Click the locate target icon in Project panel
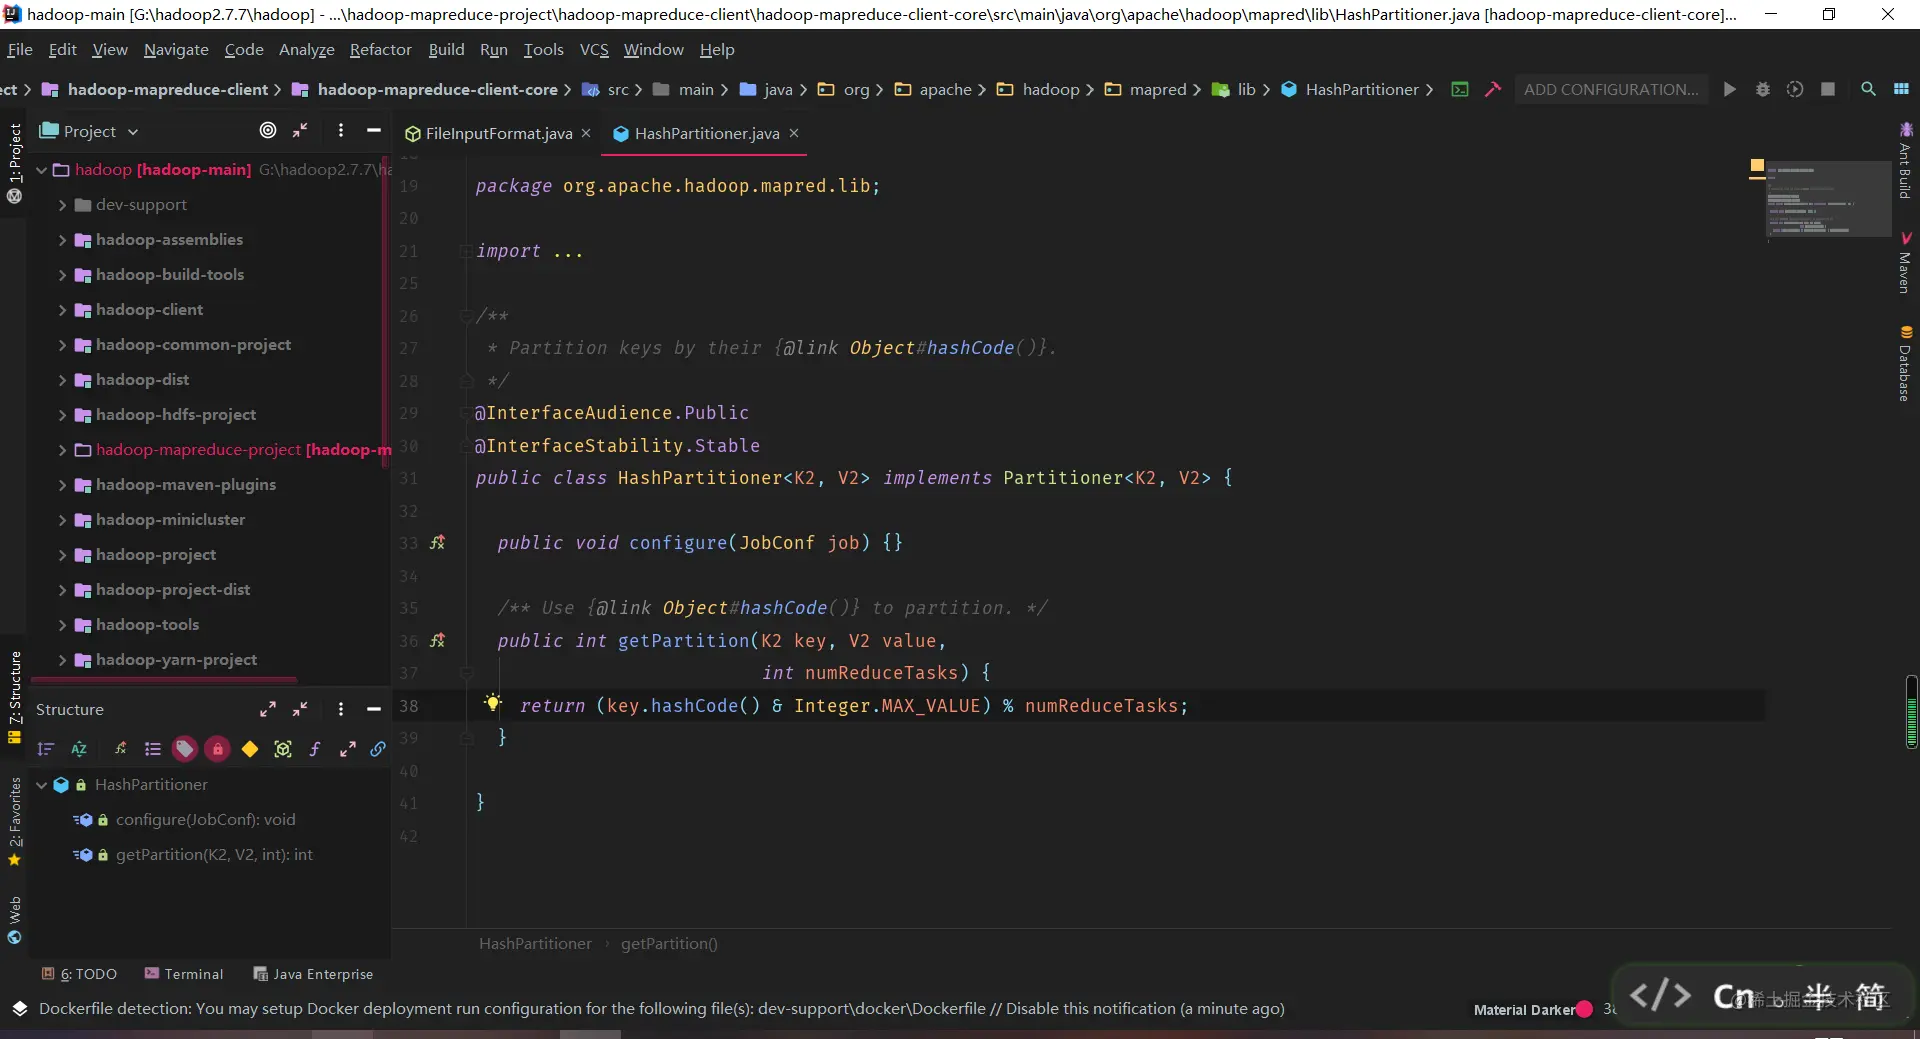 point(267,130)
